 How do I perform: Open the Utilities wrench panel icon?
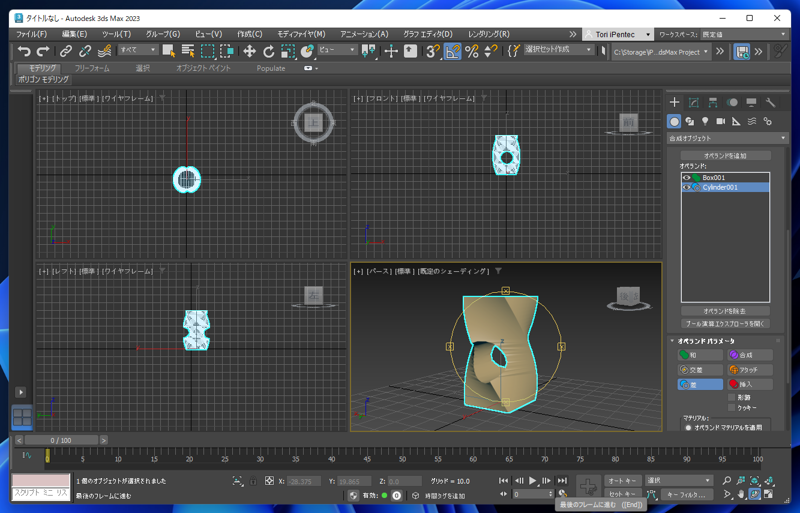pyautogui.click(x=770, y=103)
